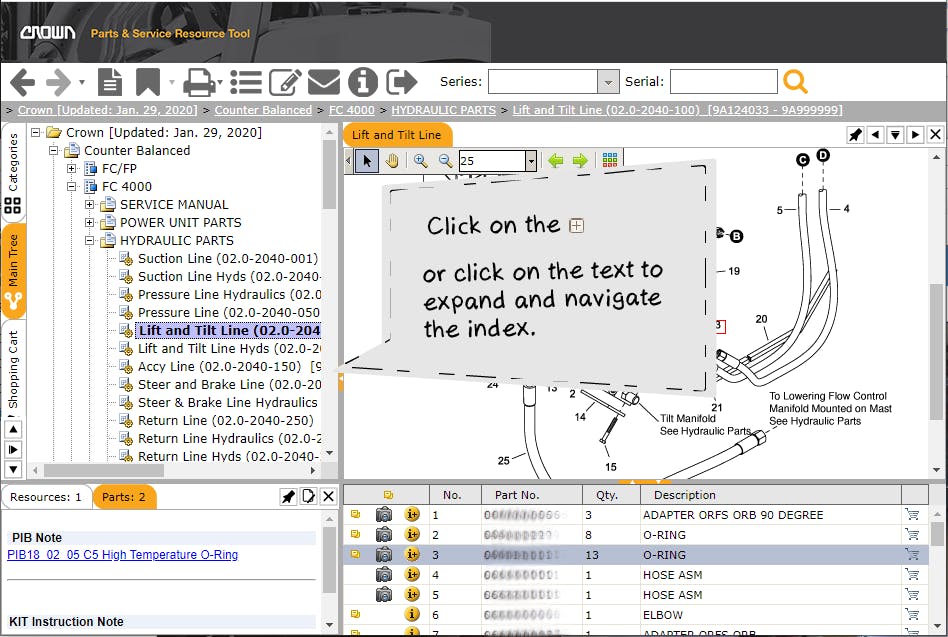Click the camera icon for HOSE ASM row 4

(384, 575)
